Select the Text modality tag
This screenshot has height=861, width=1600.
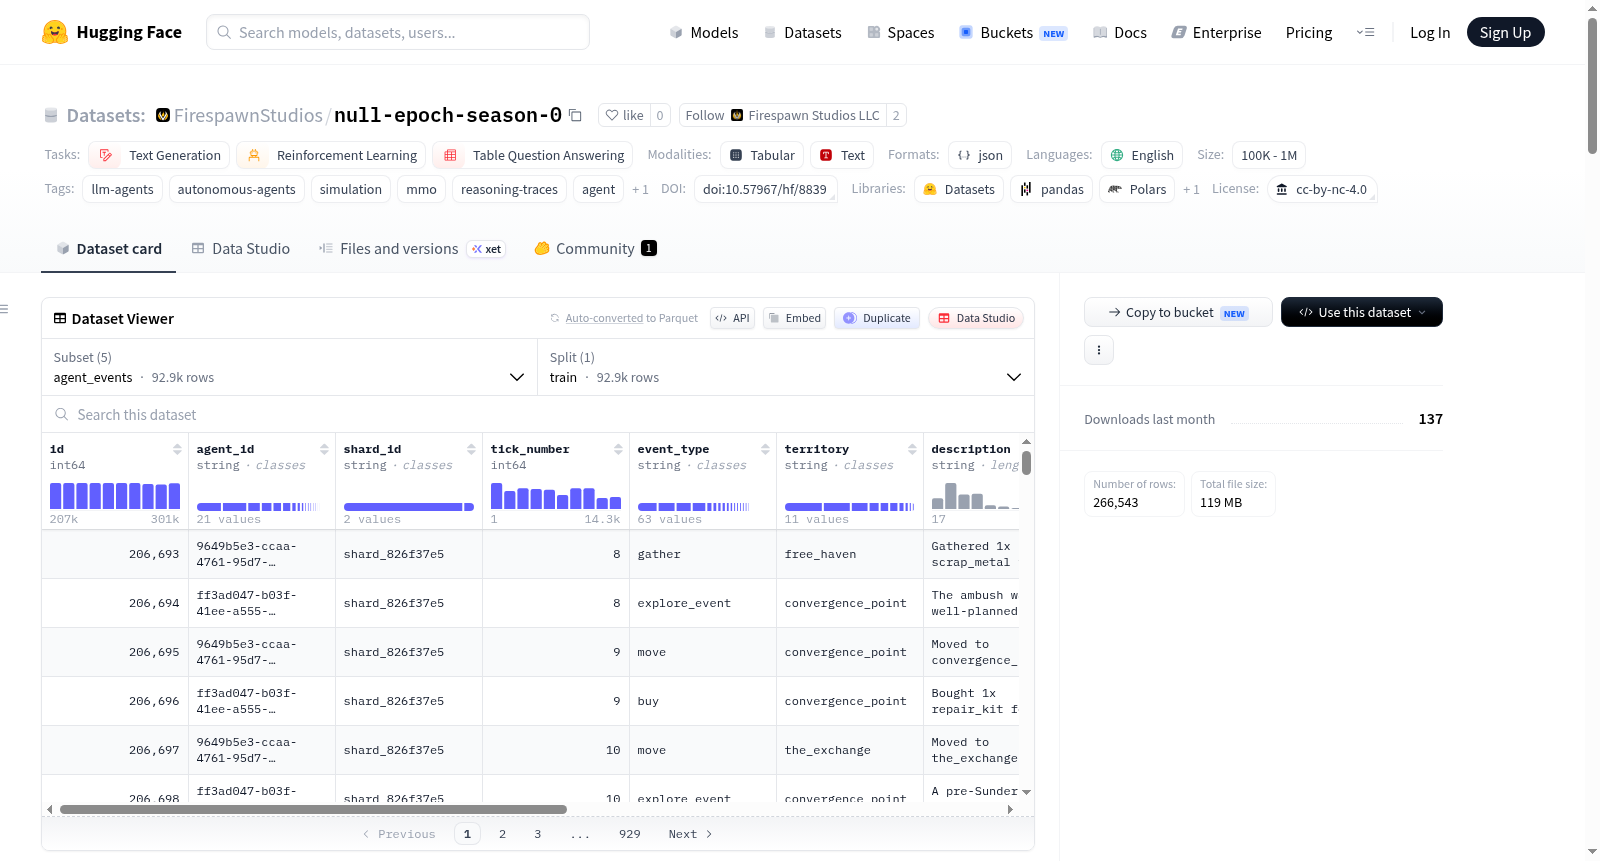(842, 155)
